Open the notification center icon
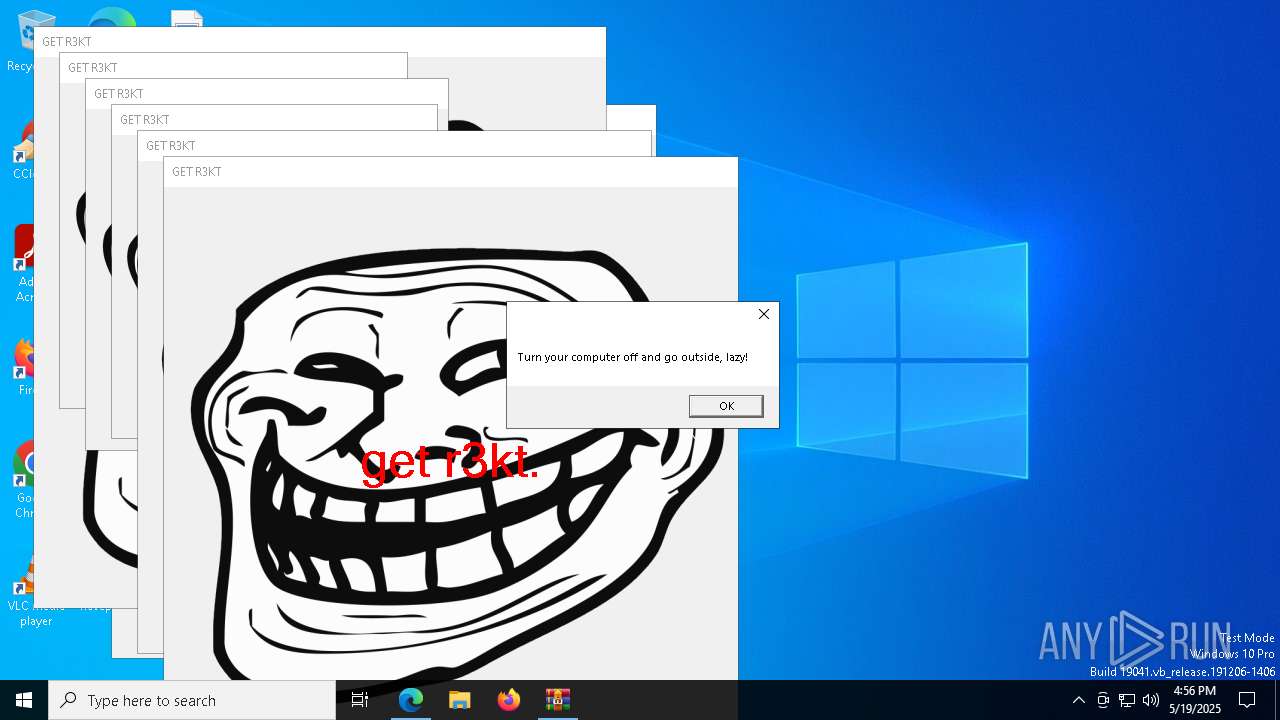Viewport: 1280px width, 720px height. [1247, 700]
